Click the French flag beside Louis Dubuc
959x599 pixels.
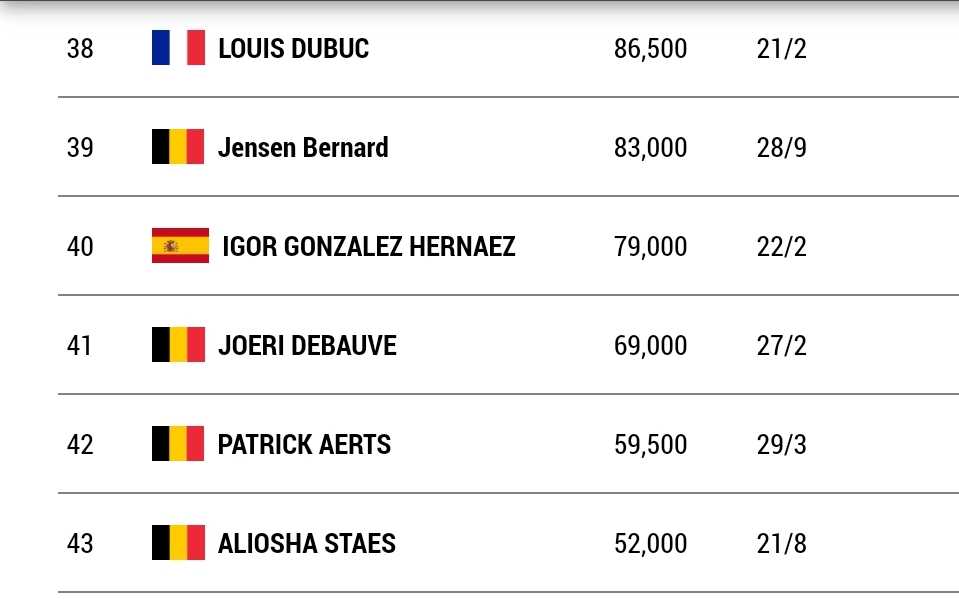[x=179, y=48]
